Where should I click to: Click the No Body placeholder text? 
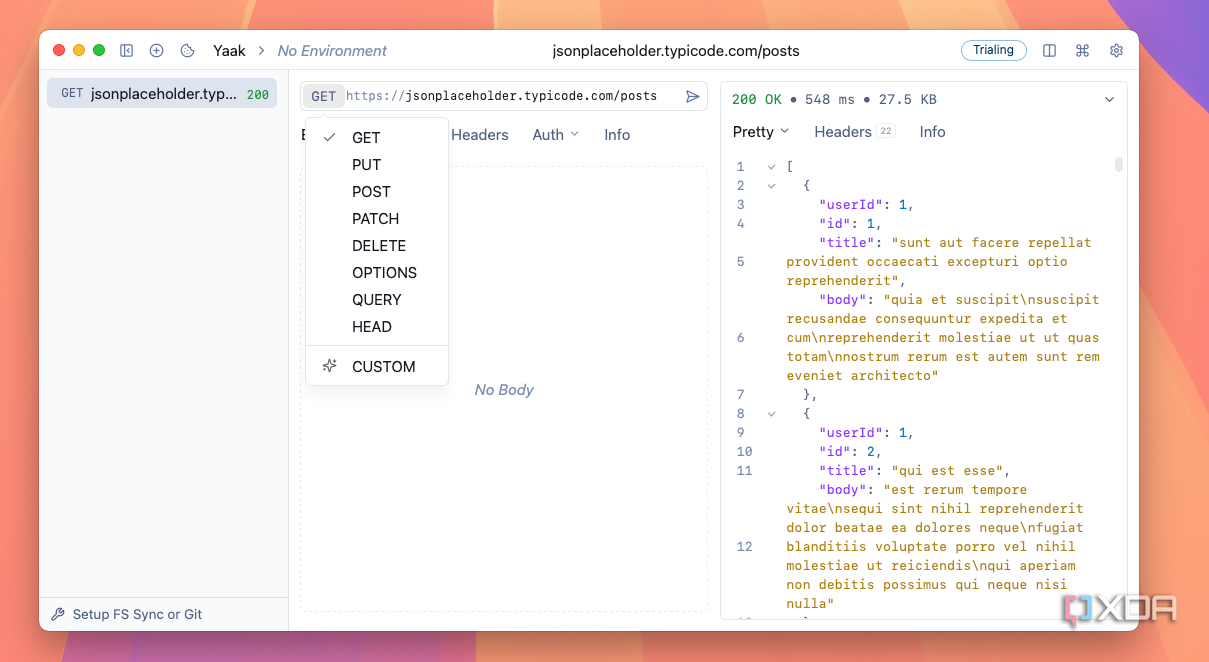[504, 390]
